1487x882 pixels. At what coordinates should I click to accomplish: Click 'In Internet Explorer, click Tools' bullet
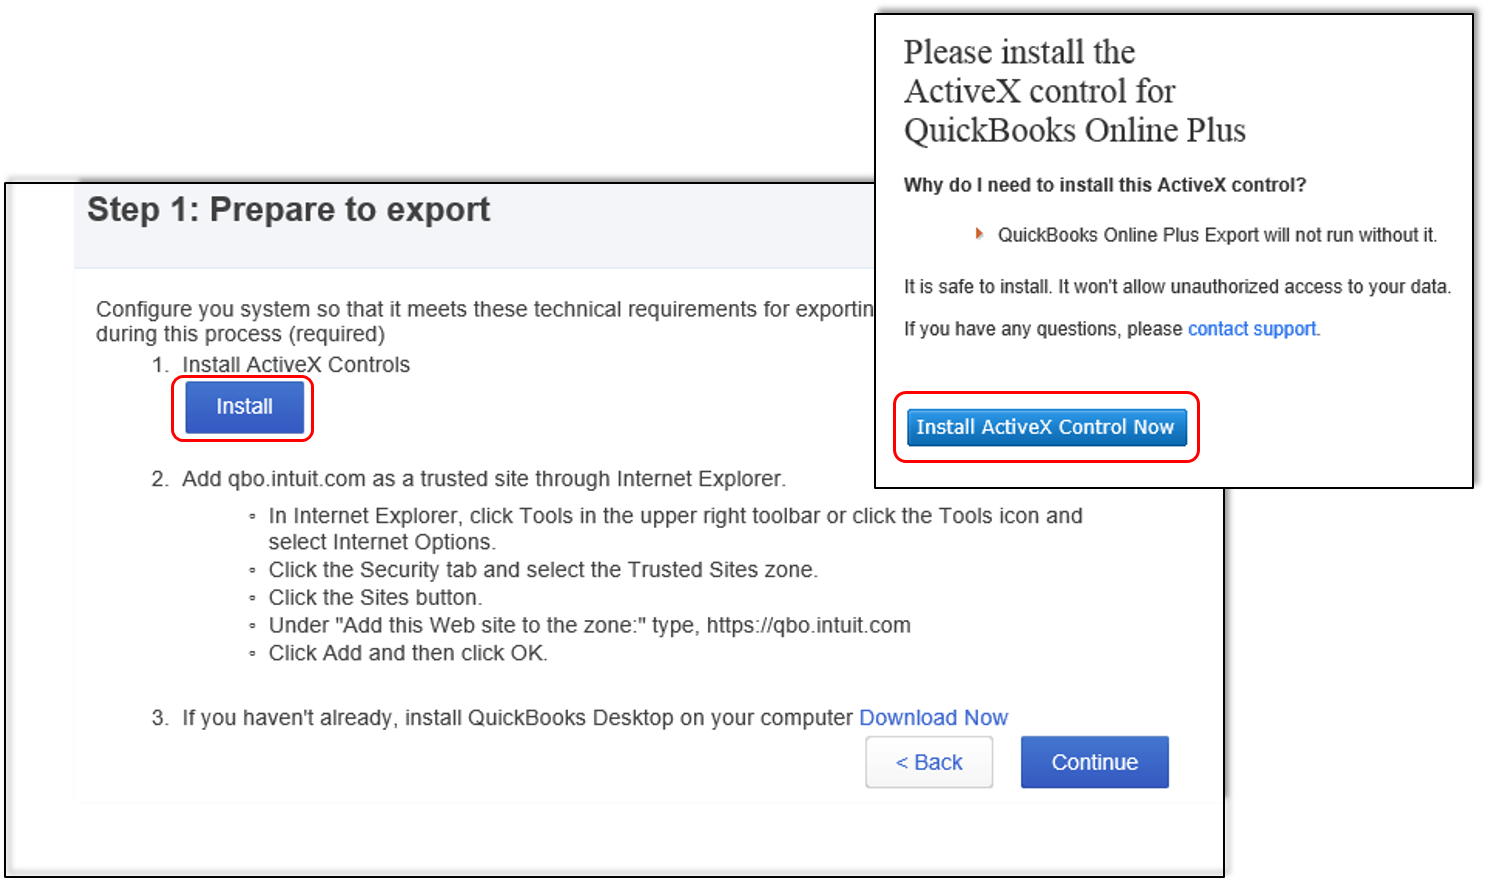coord(675,529)
